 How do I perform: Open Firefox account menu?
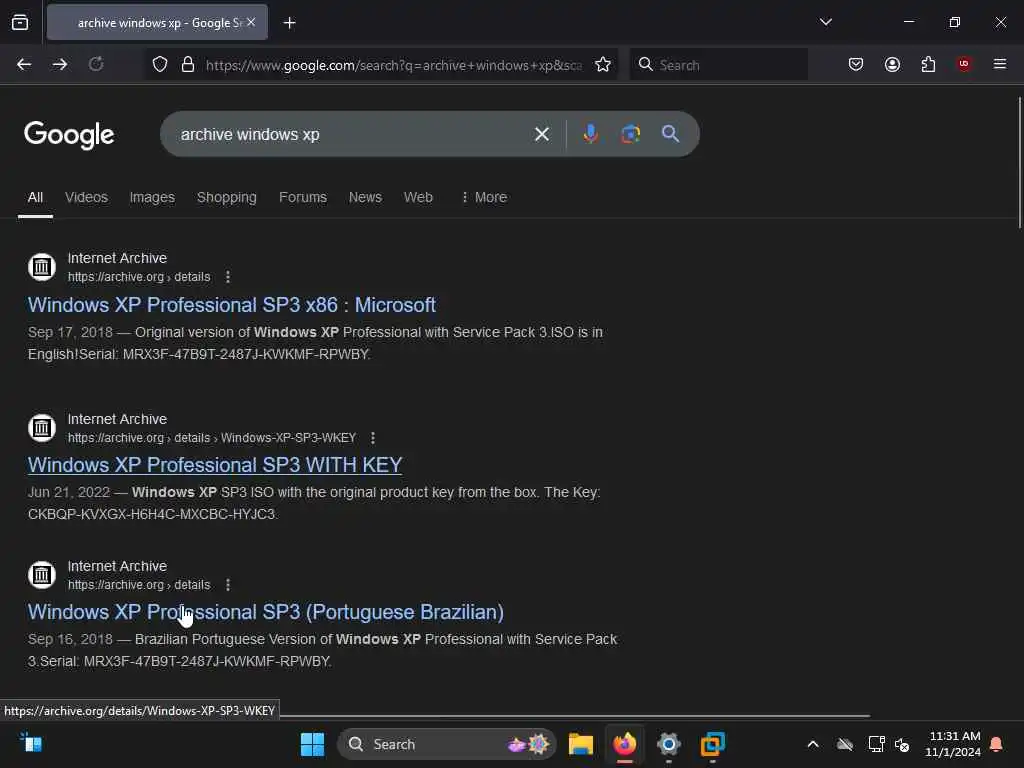892,64
